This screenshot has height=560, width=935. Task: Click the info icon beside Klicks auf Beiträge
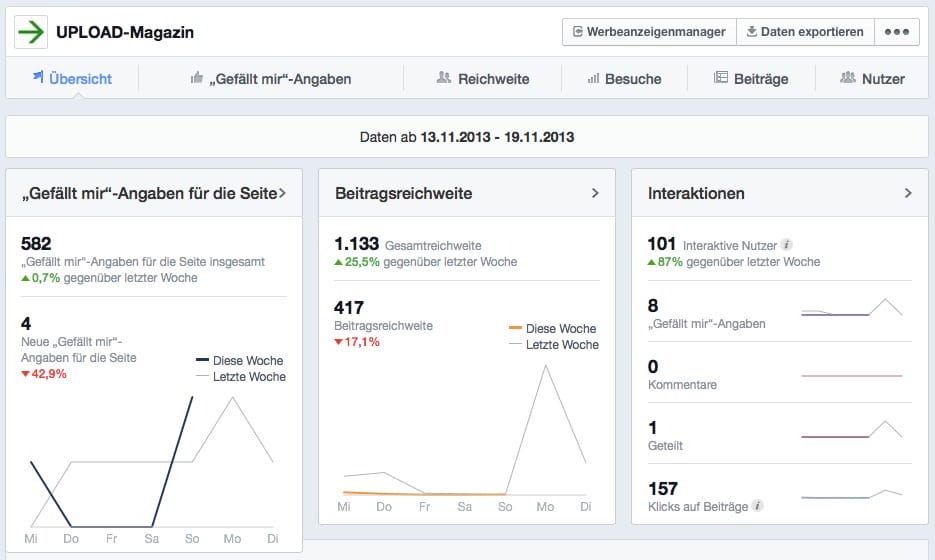[757, 506]
